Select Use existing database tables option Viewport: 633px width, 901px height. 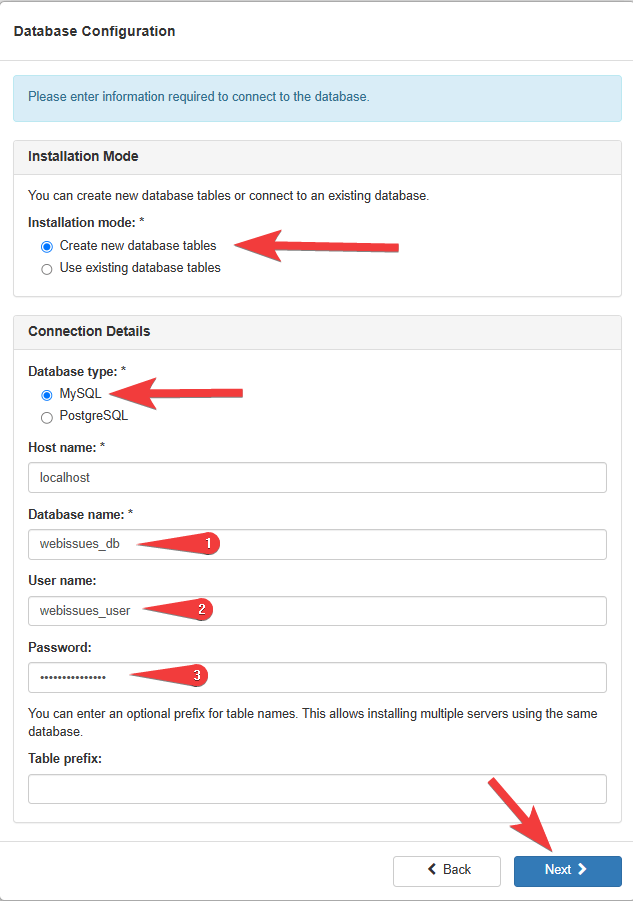[47, 269]
